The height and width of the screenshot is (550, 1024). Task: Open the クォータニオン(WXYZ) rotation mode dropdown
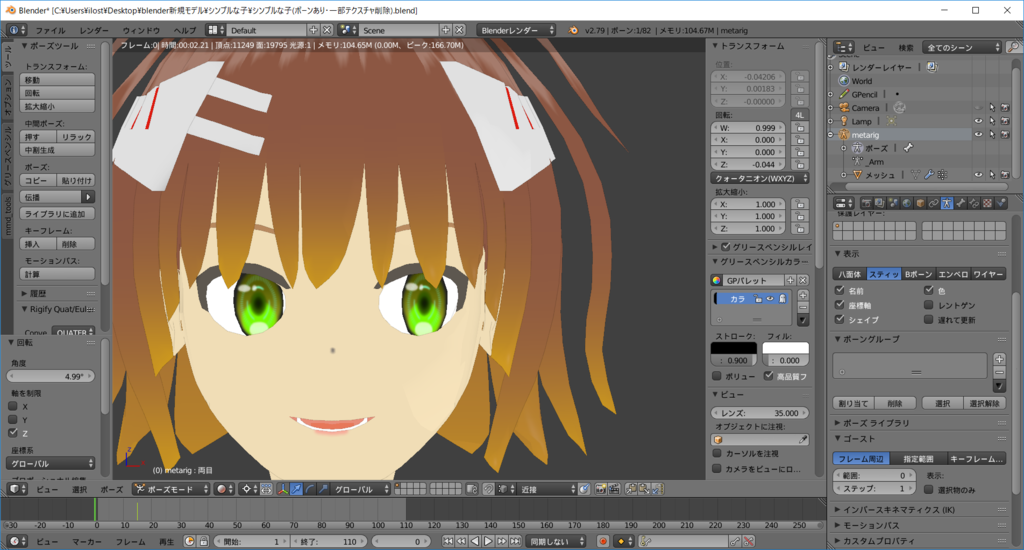click(x=760, y=178)
